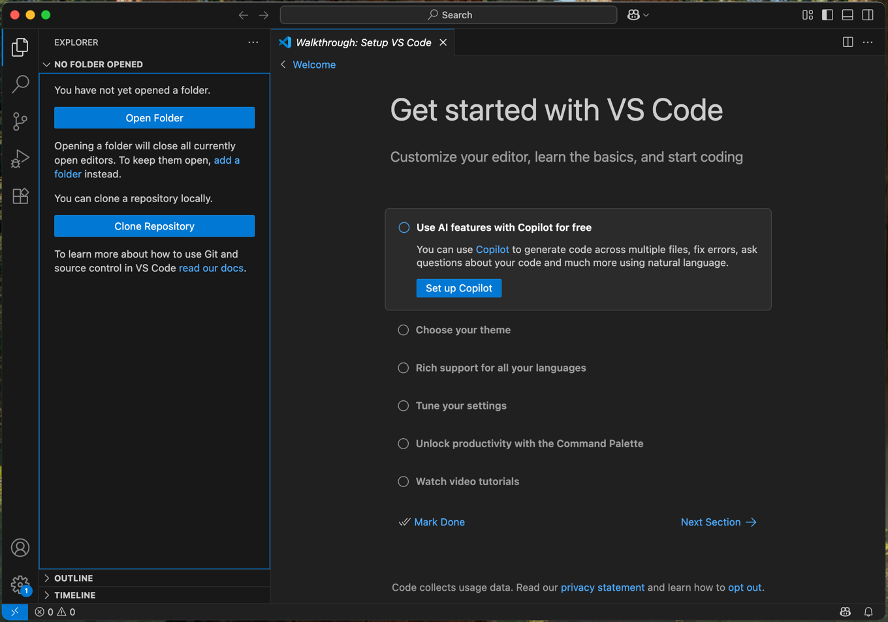Click the Use AI features with Copilot heading
This screenshot has height=622, width=888.
coord(504,228)
